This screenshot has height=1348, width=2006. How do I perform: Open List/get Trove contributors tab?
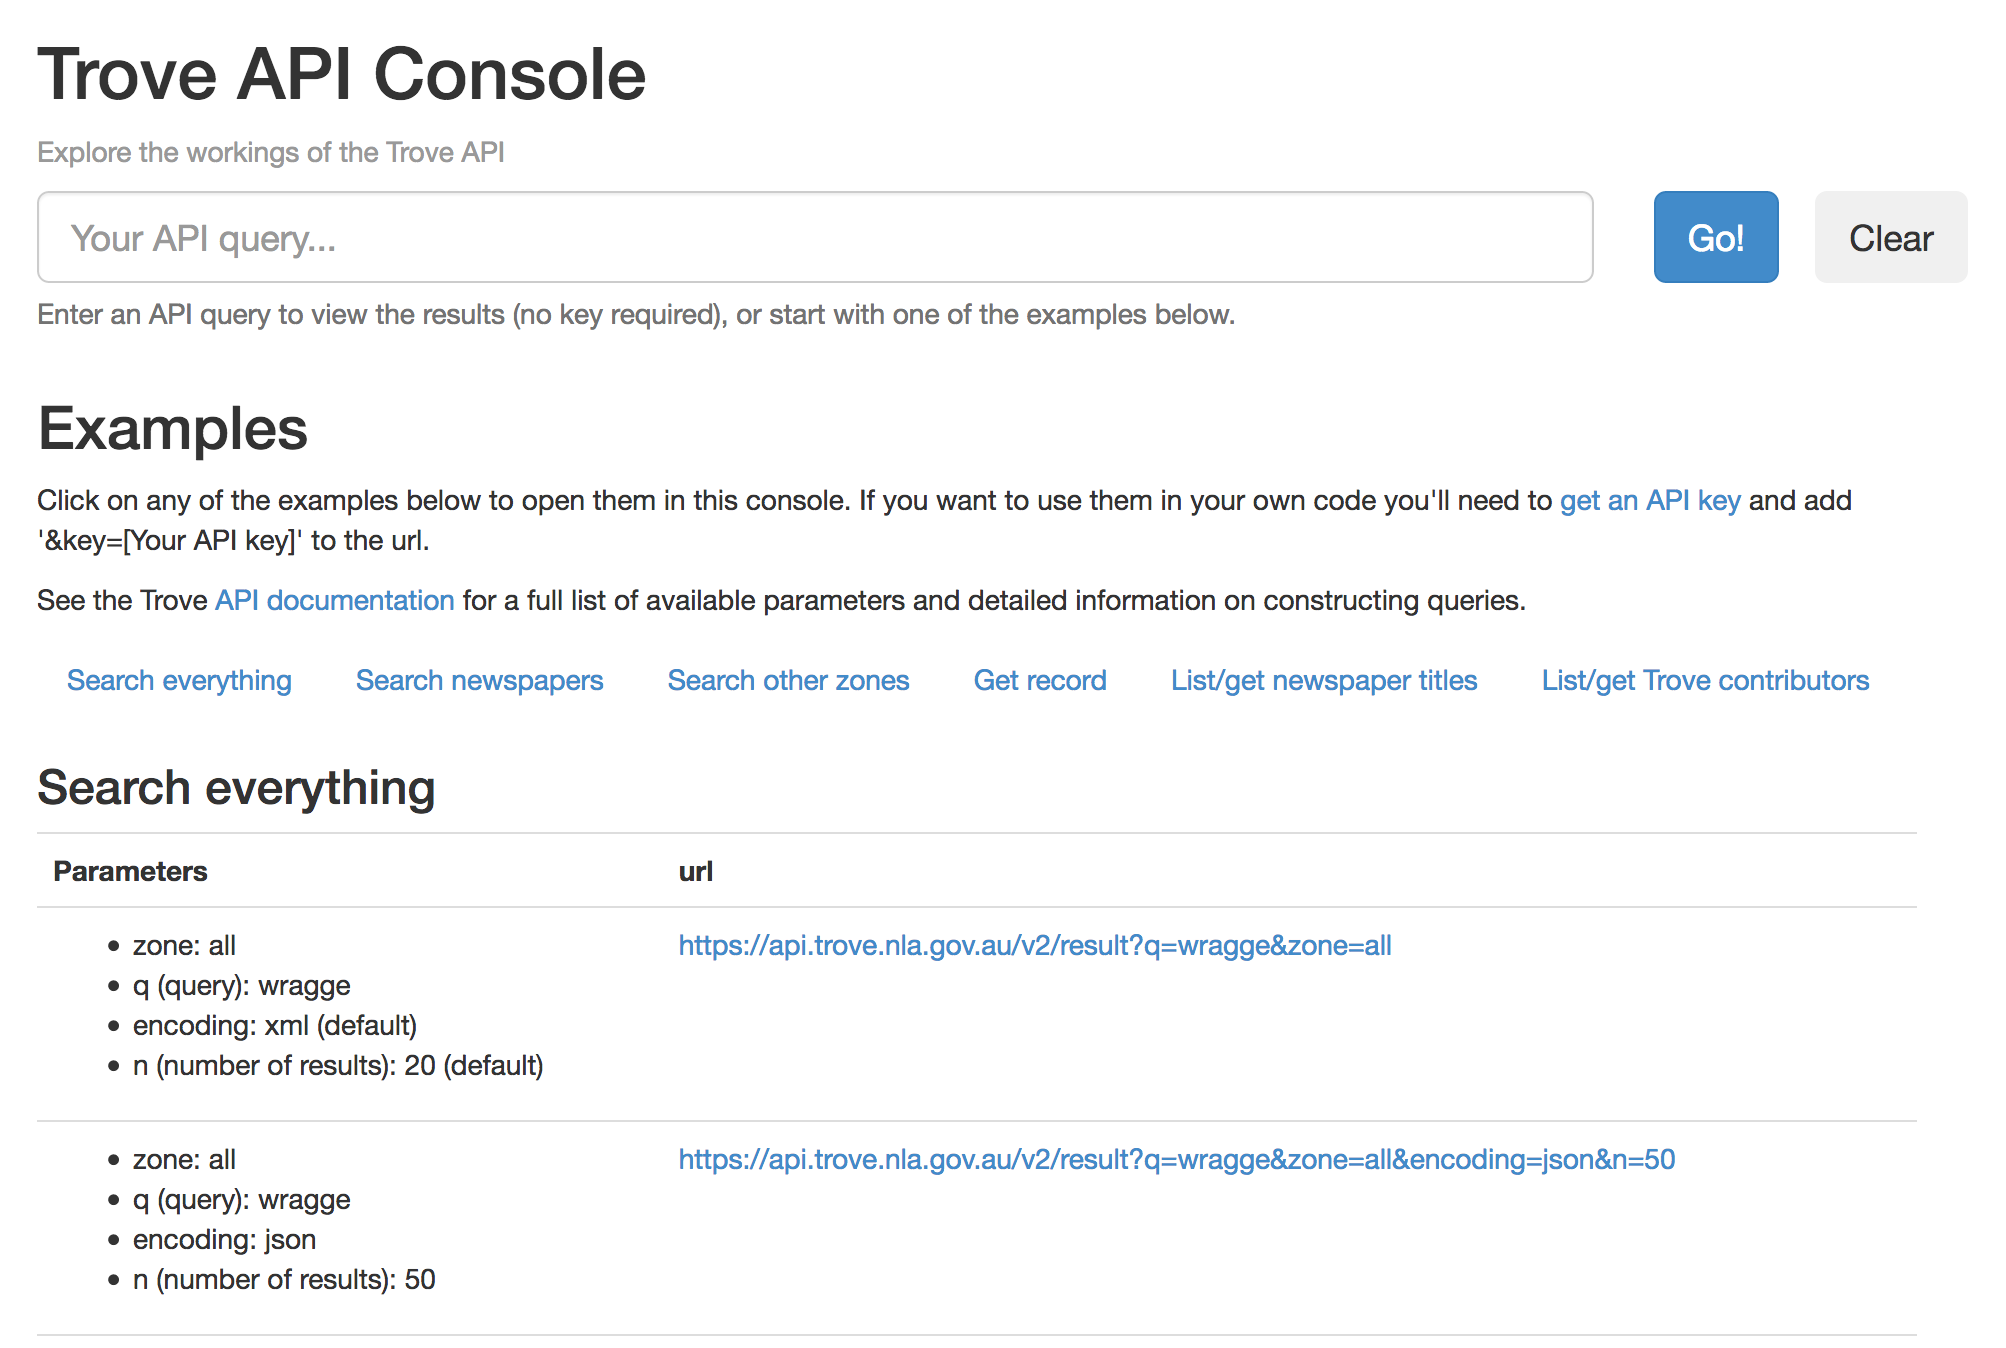1704,680
